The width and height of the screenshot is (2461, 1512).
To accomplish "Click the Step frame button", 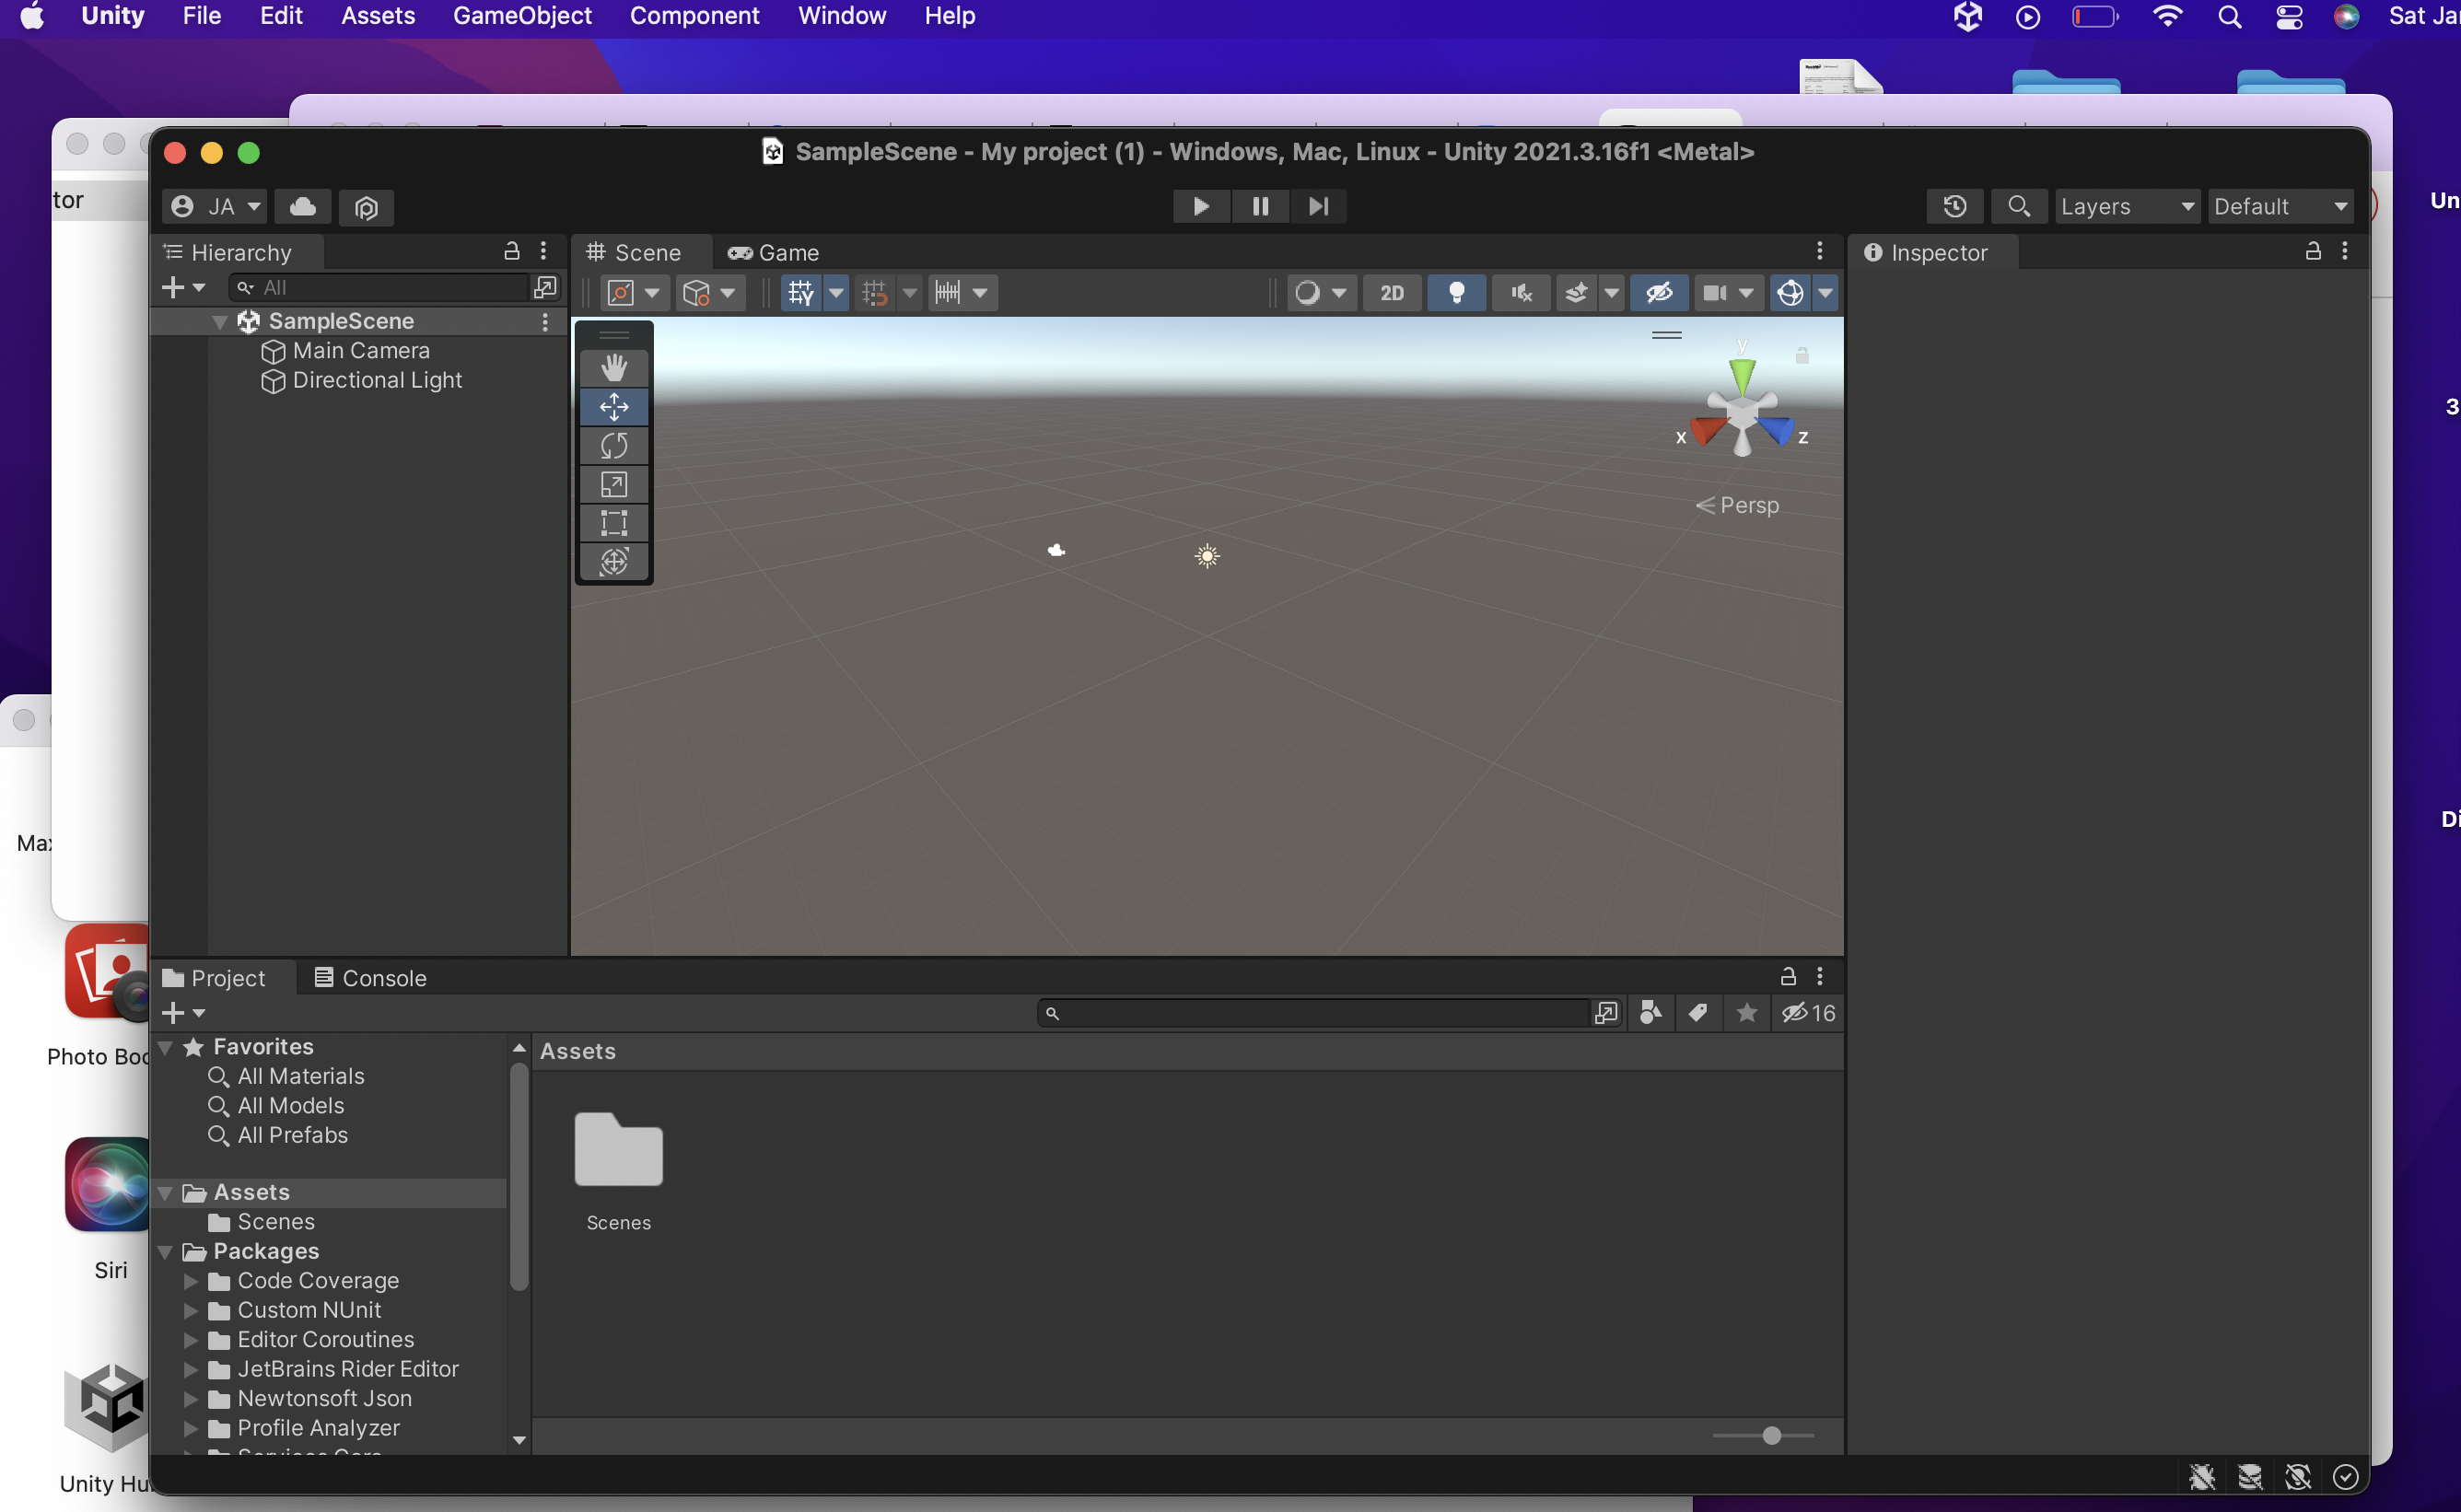I will coord(1318,207).
